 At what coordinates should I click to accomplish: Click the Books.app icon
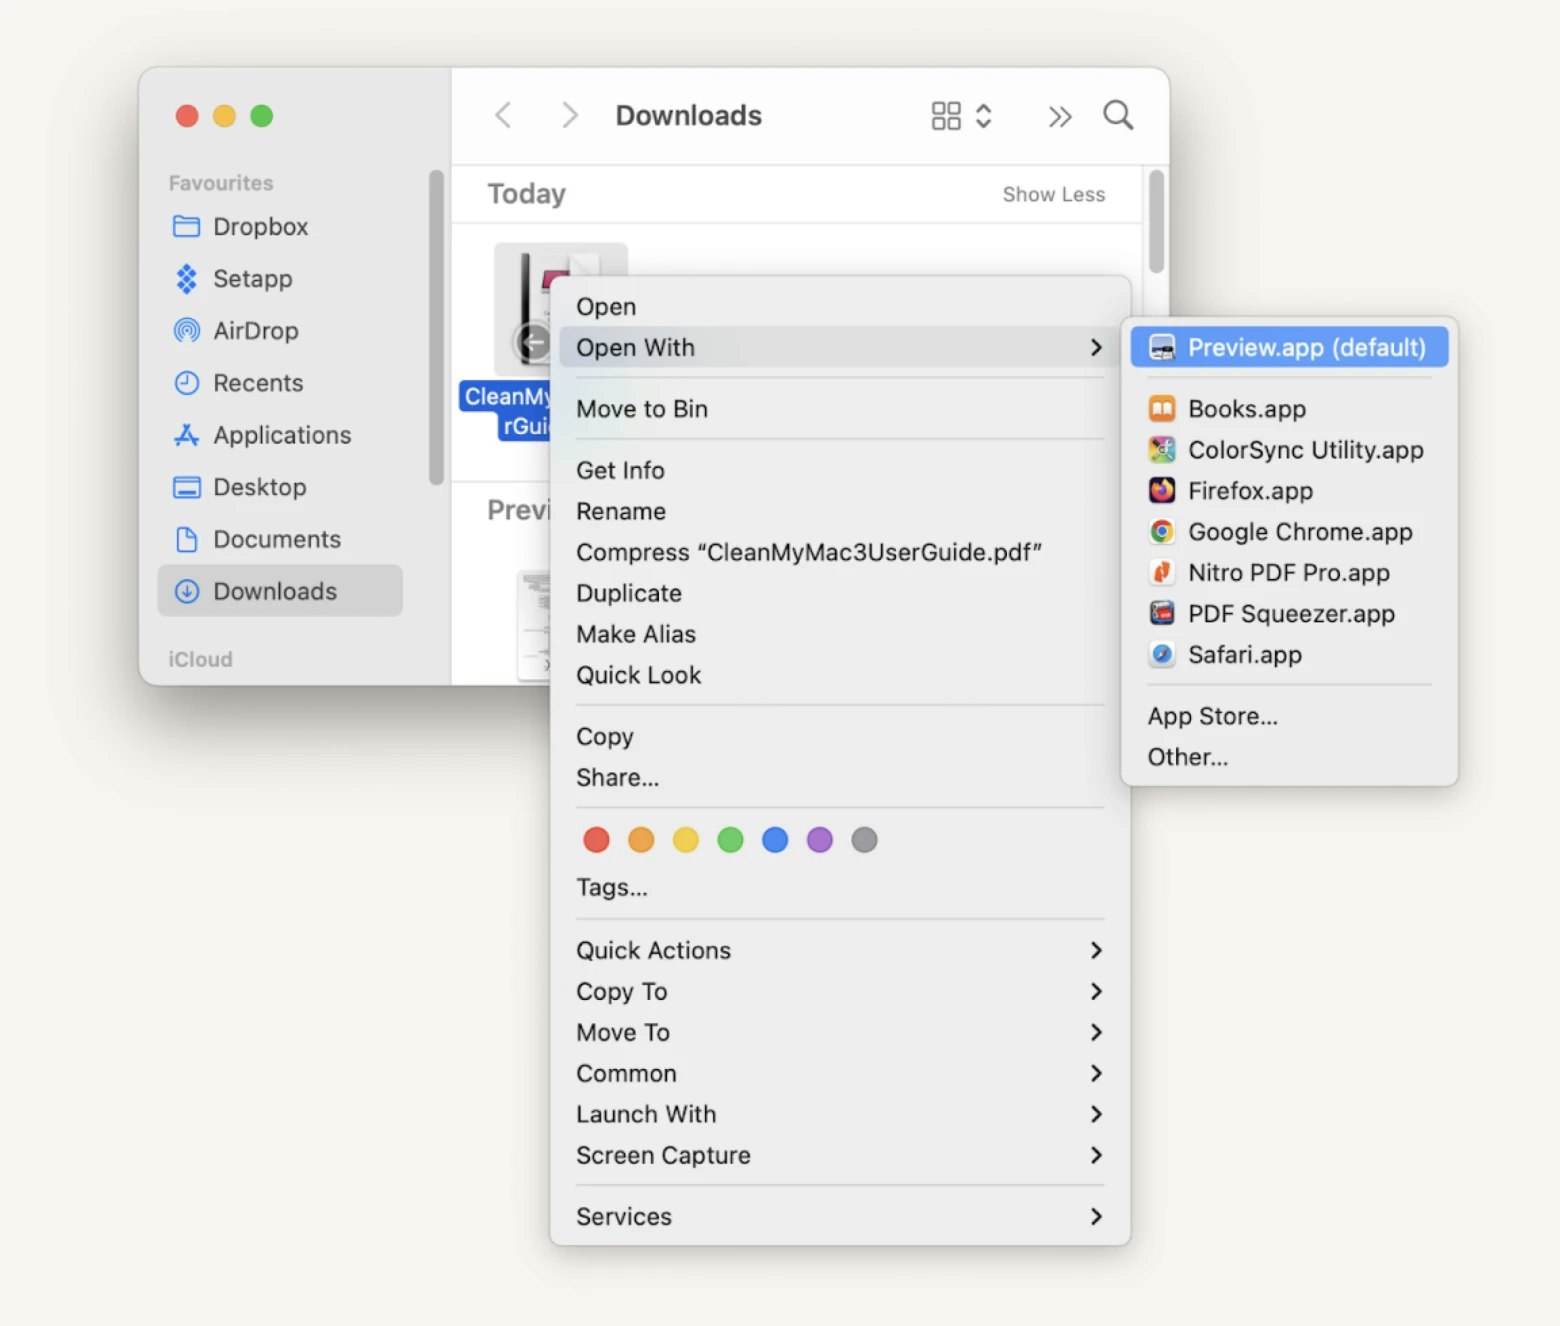point(1162,409)
